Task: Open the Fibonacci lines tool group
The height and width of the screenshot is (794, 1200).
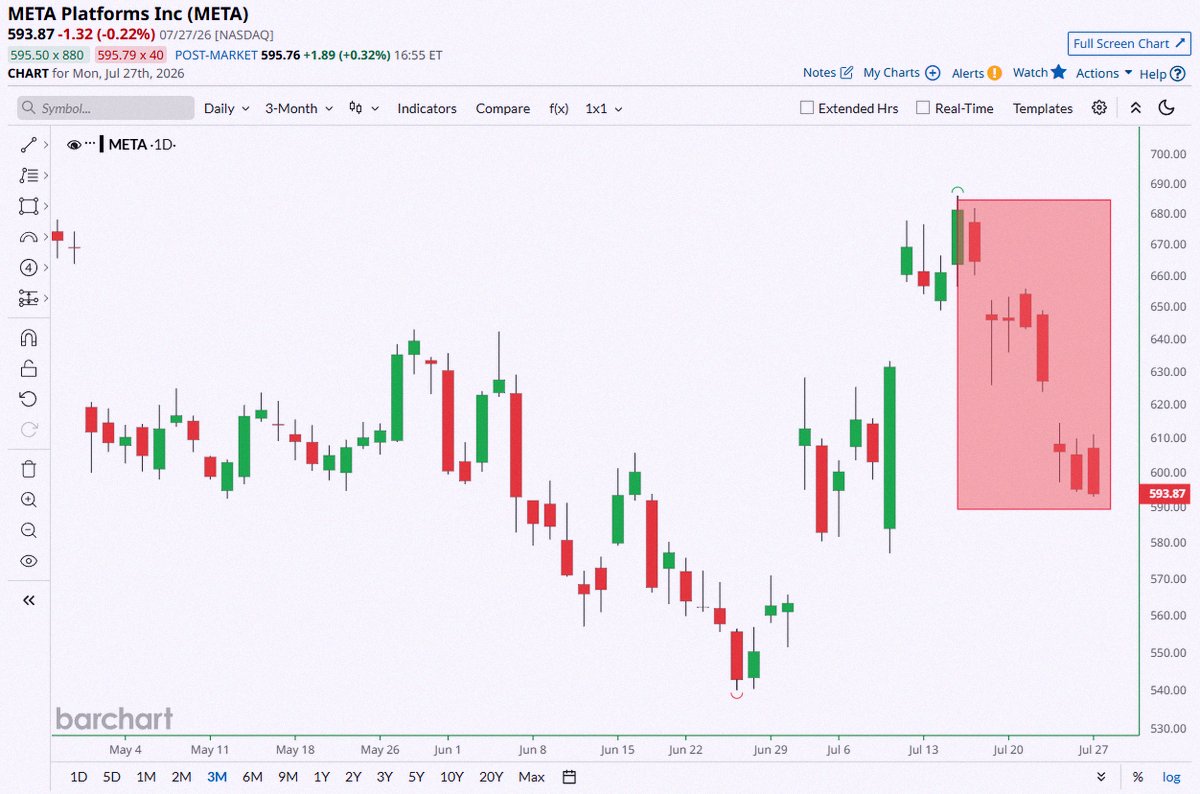Action: click(28, 176)
